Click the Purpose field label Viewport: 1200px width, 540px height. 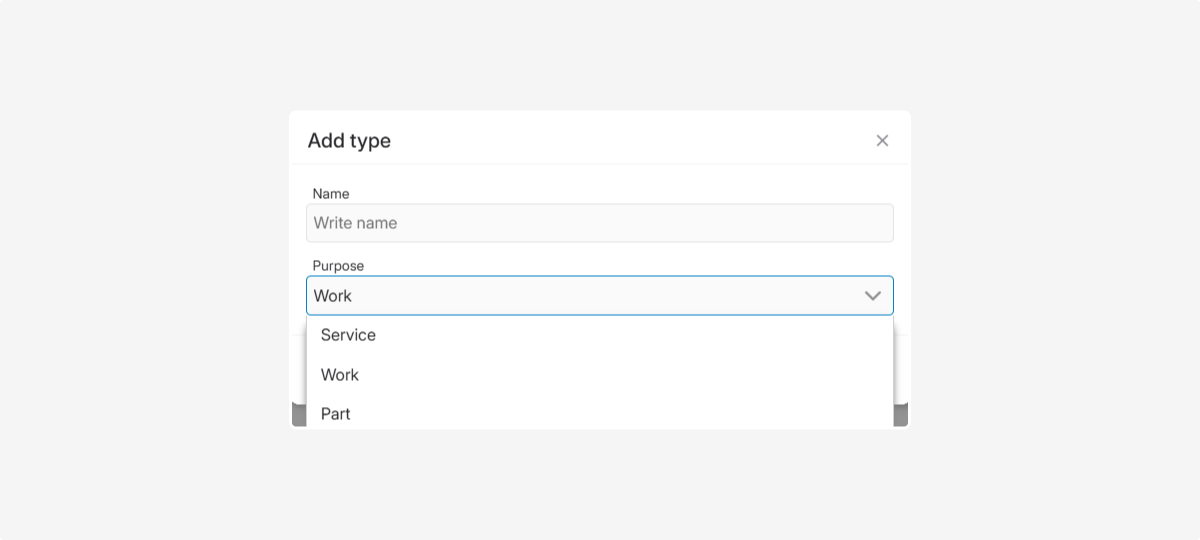338,266
